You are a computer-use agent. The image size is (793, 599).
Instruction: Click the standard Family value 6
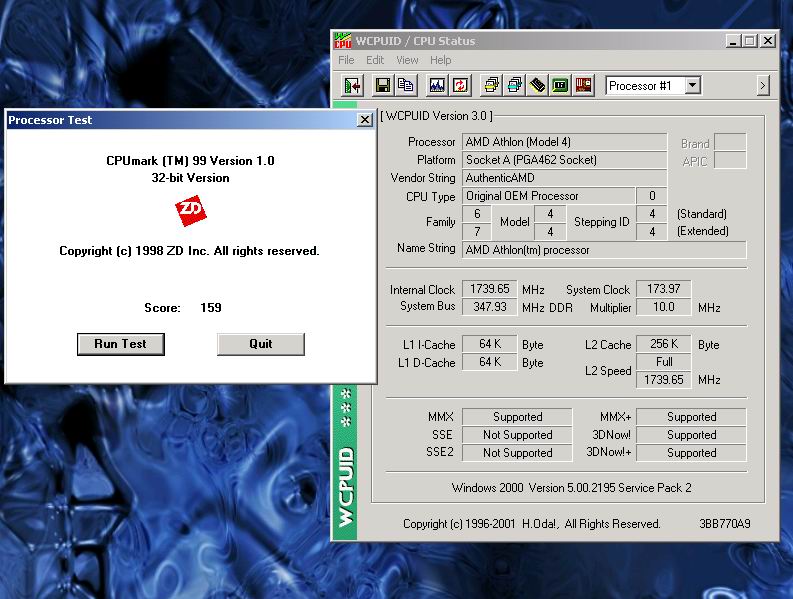477,214
